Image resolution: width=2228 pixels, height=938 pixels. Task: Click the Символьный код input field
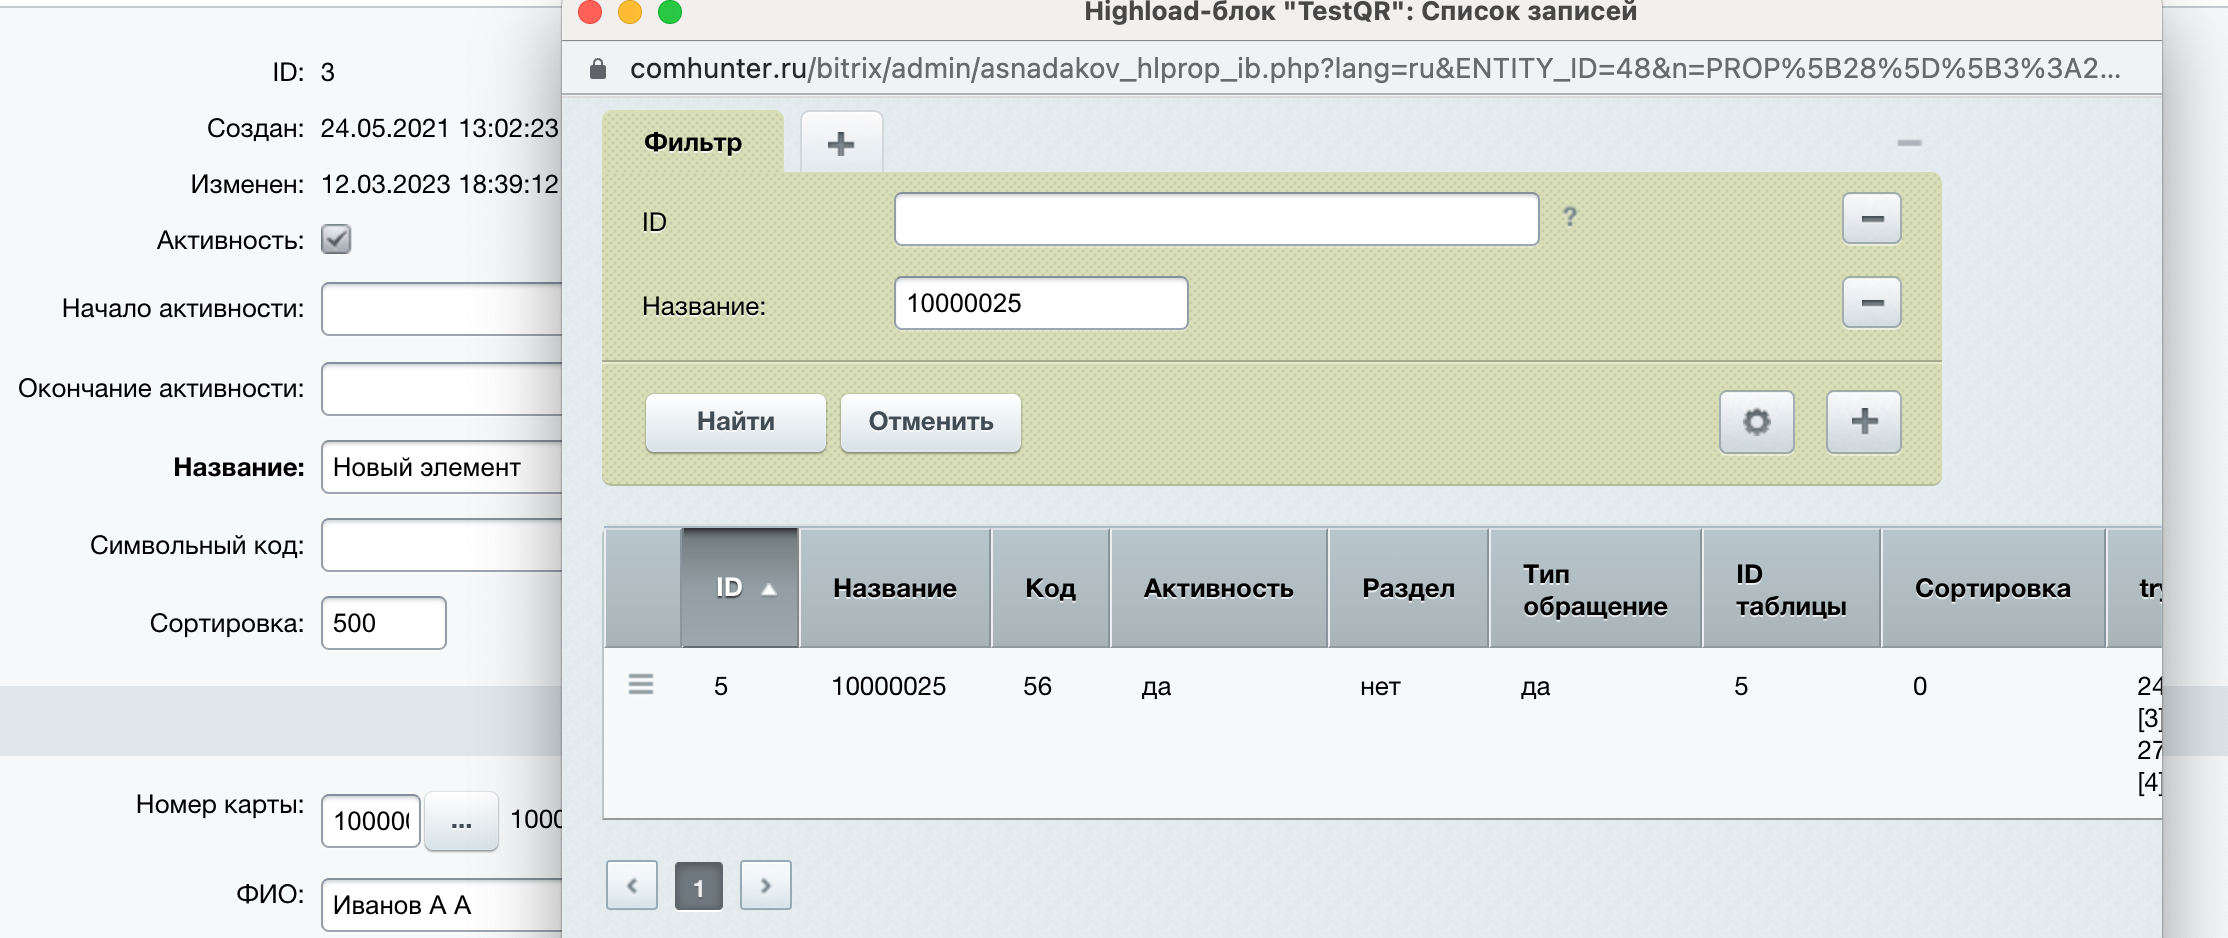(x=442, y=545)
